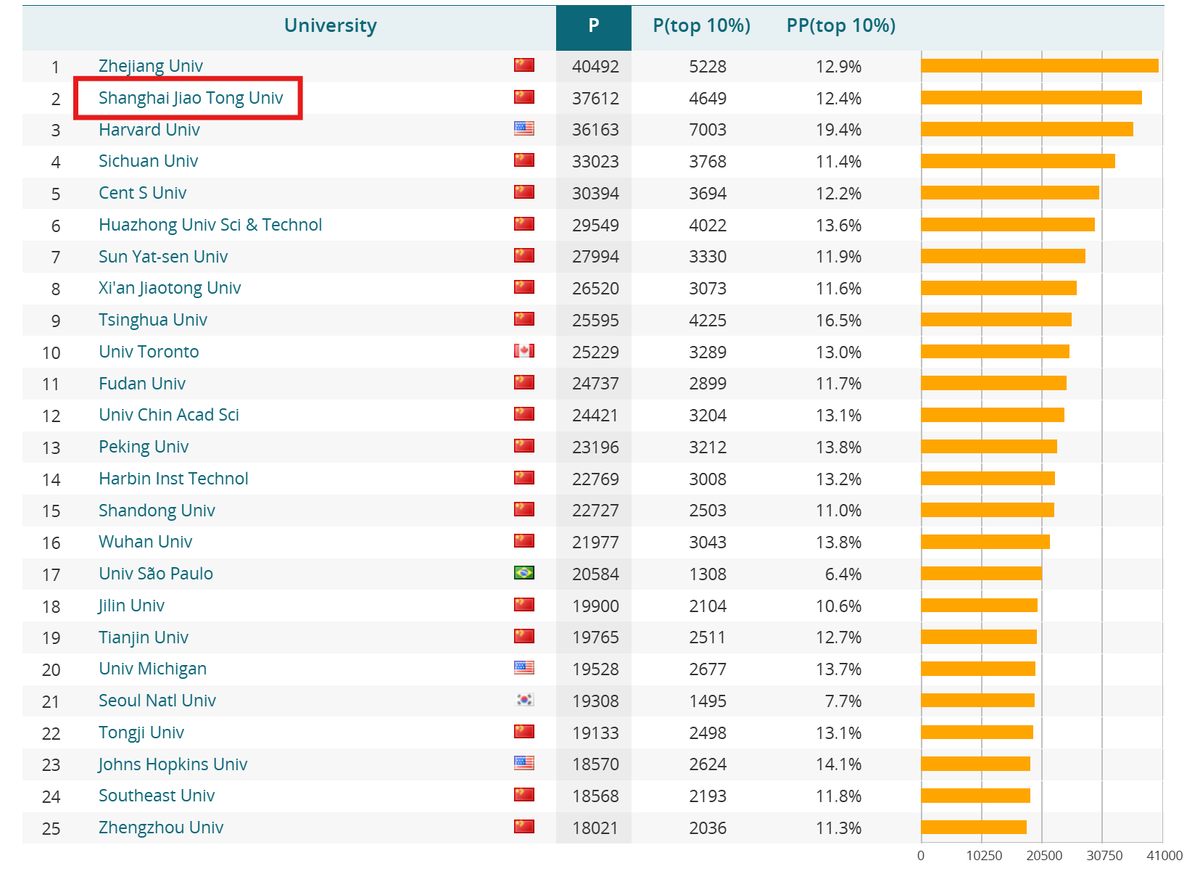Click the Brazil flag beside Univ São Paulo
Screen dimensions: 1200x879
(x=524, y=573)
